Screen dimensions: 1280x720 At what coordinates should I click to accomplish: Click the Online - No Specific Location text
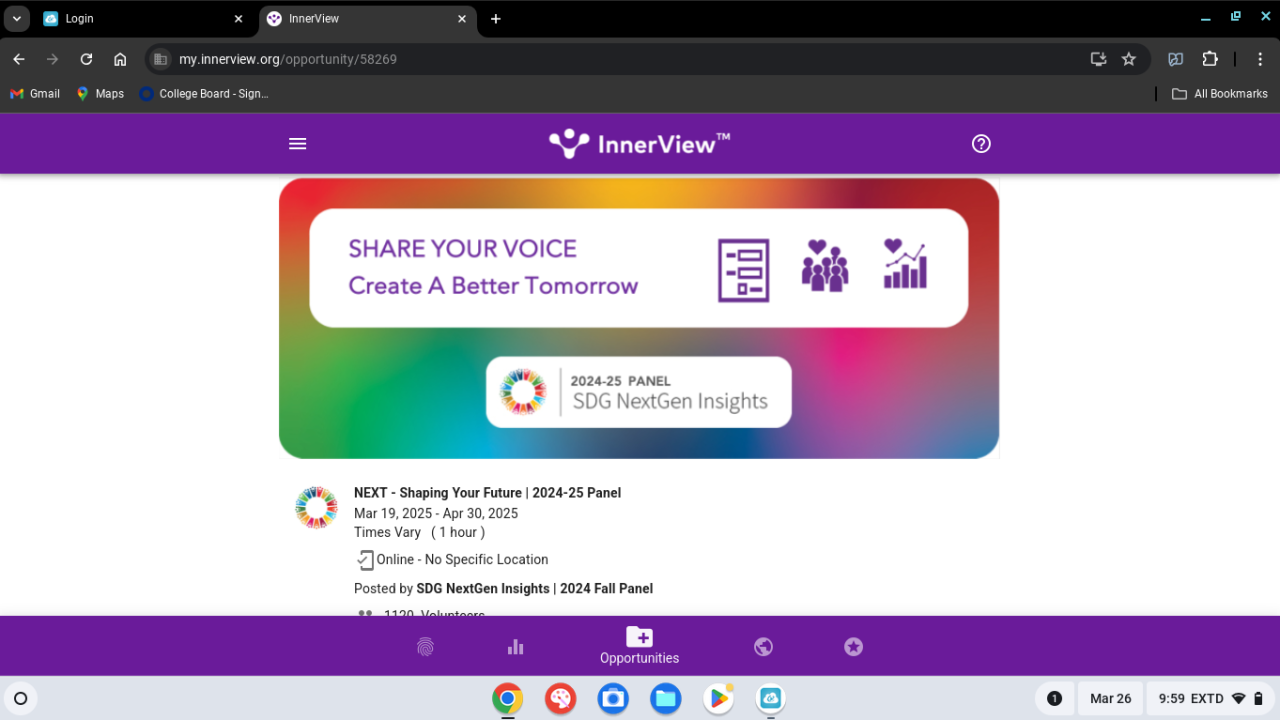(x=462, y=560)
